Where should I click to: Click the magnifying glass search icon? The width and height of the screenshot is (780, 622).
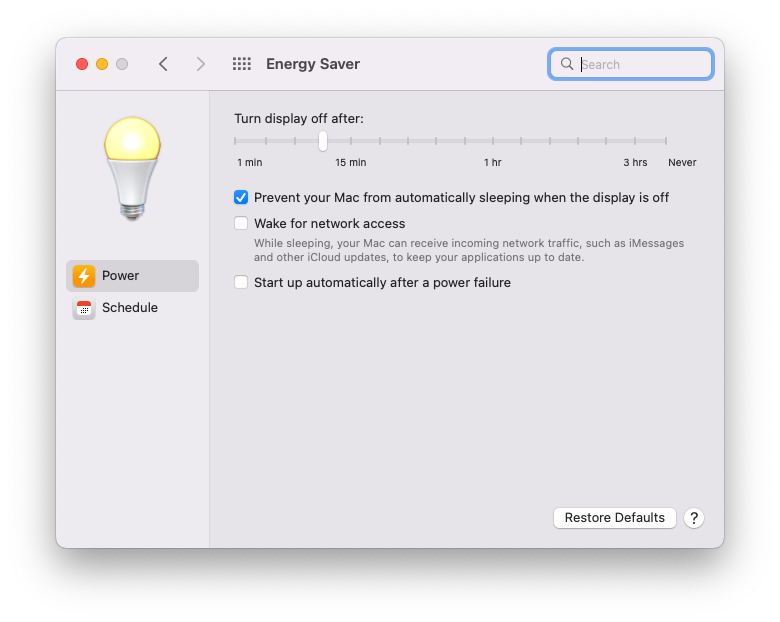[x=567, y=64]
